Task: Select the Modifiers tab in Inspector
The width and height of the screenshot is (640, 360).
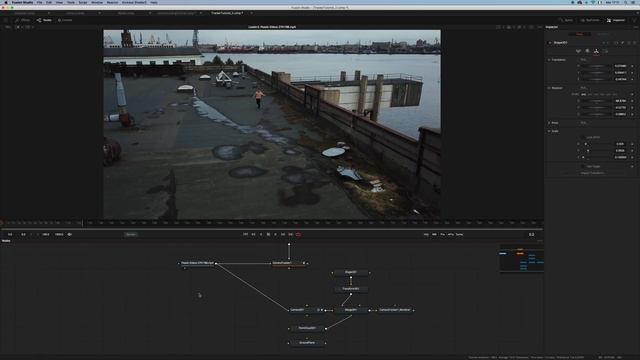Action: [x=602, y=34]
